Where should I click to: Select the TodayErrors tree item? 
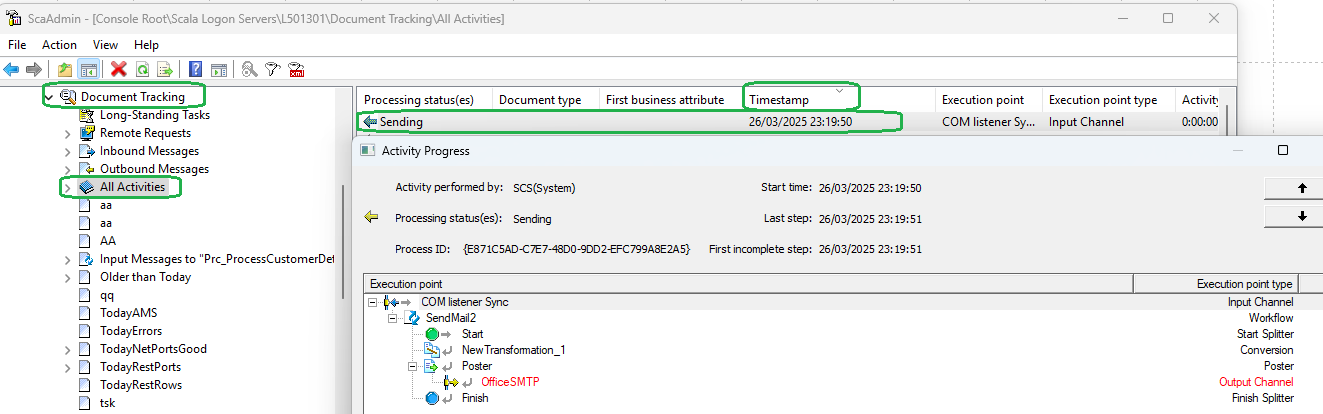pos(131,331)
